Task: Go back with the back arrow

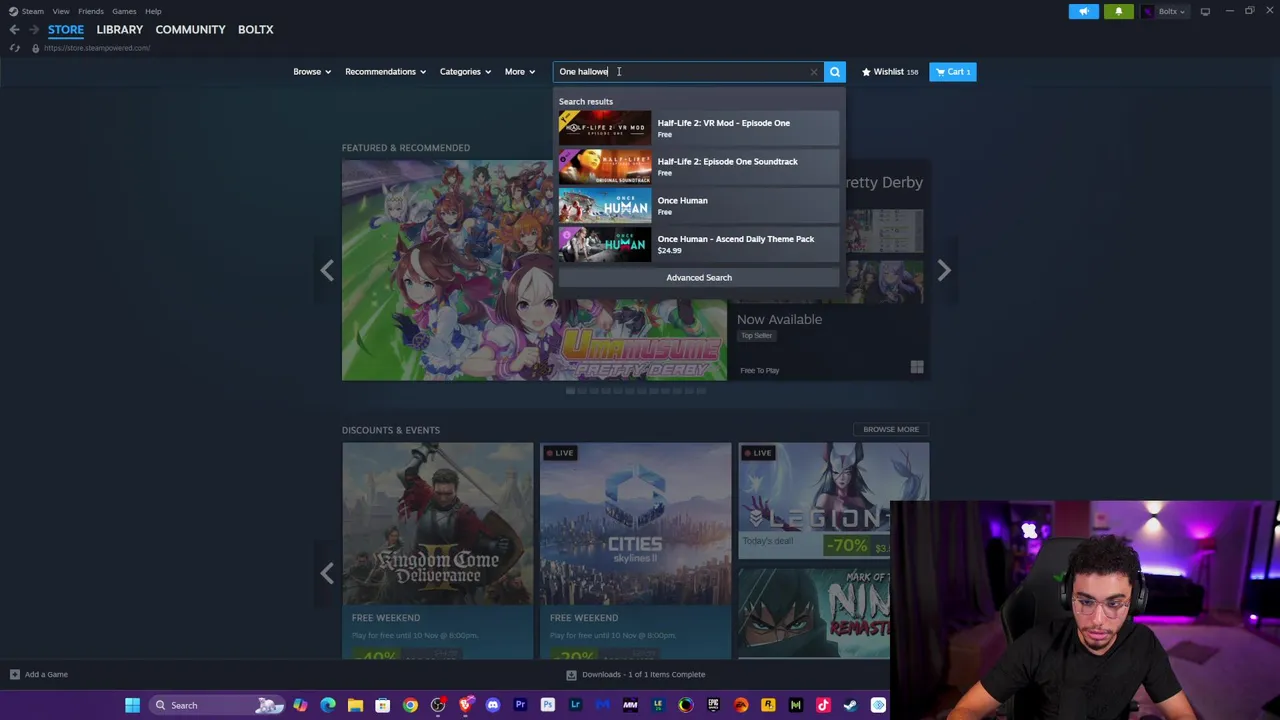Action: pyautogui.click(x=14, y=30)
